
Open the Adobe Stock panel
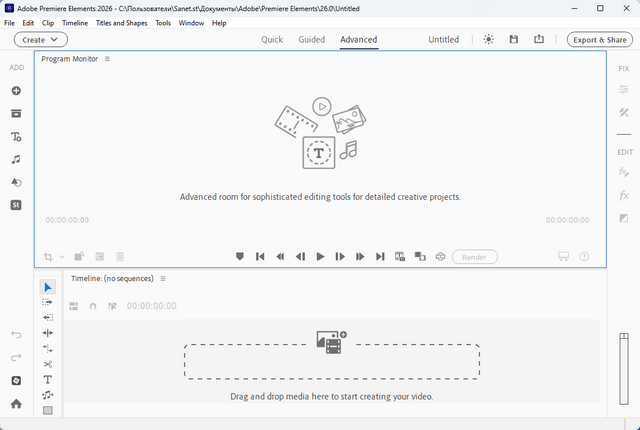16,205
